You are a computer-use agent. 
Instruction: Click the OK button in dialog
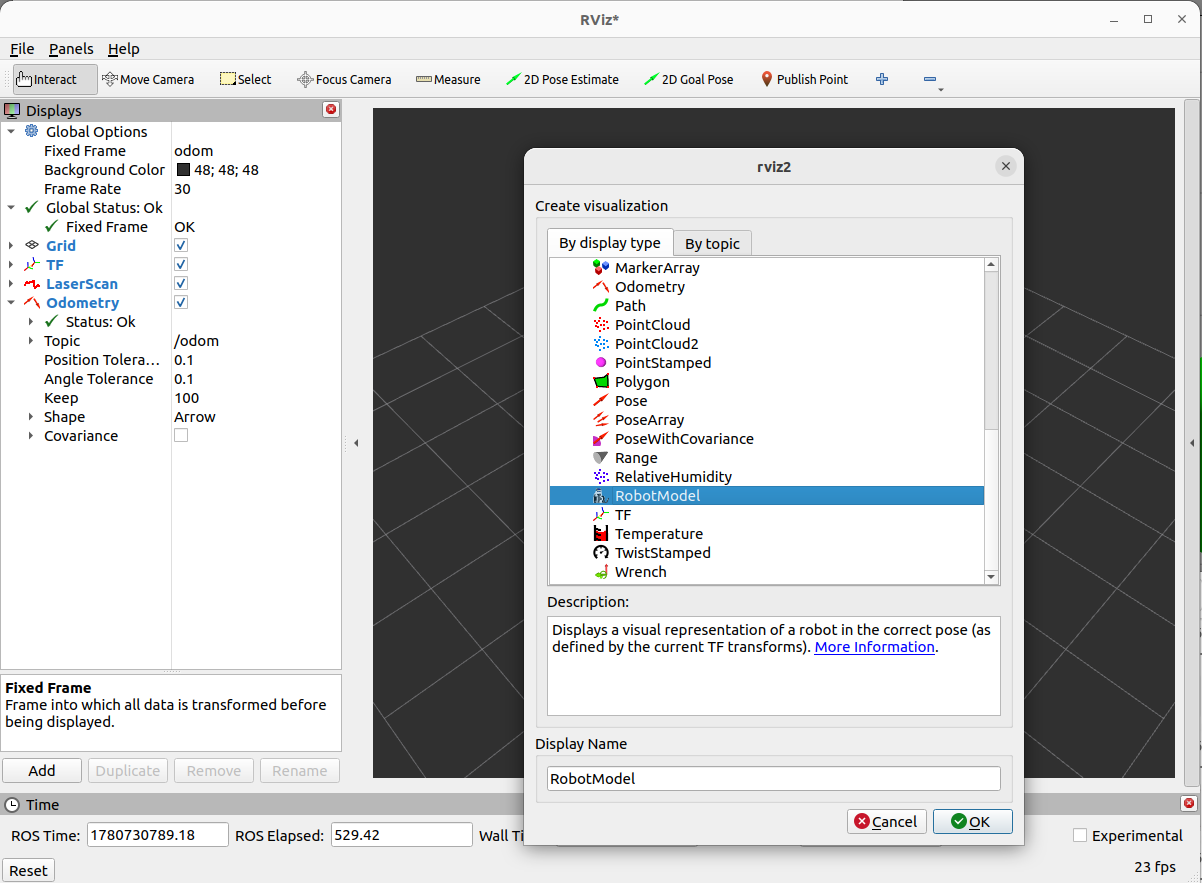[973, 821]
